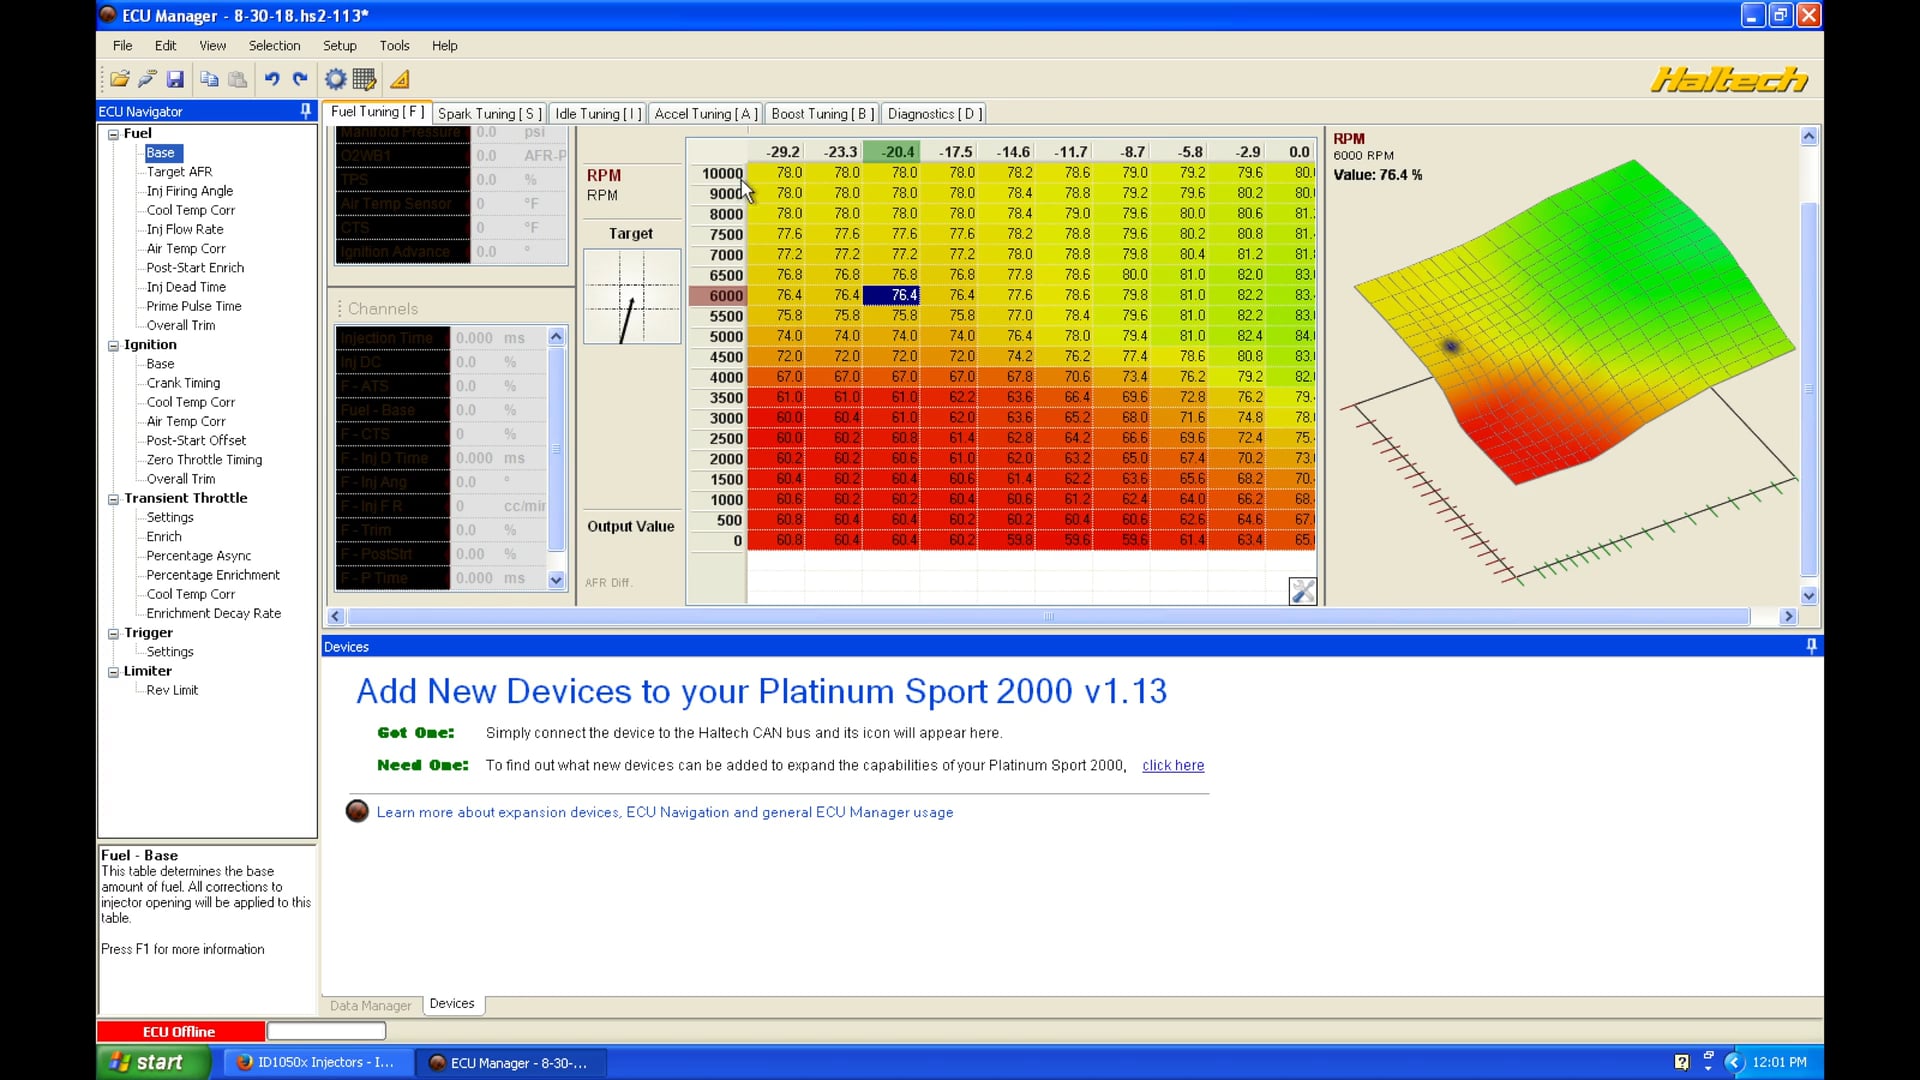Select the table edit grid icon

coord(364,79)
